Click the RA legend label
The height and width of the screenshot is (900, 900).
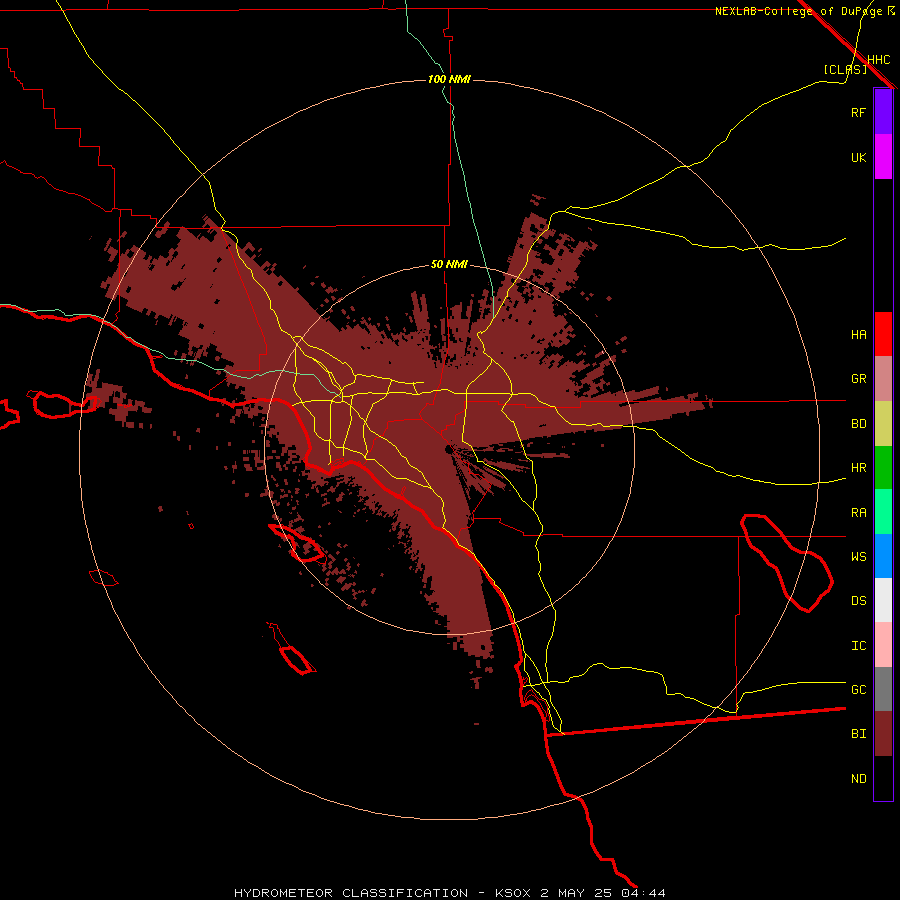point(858,512)
